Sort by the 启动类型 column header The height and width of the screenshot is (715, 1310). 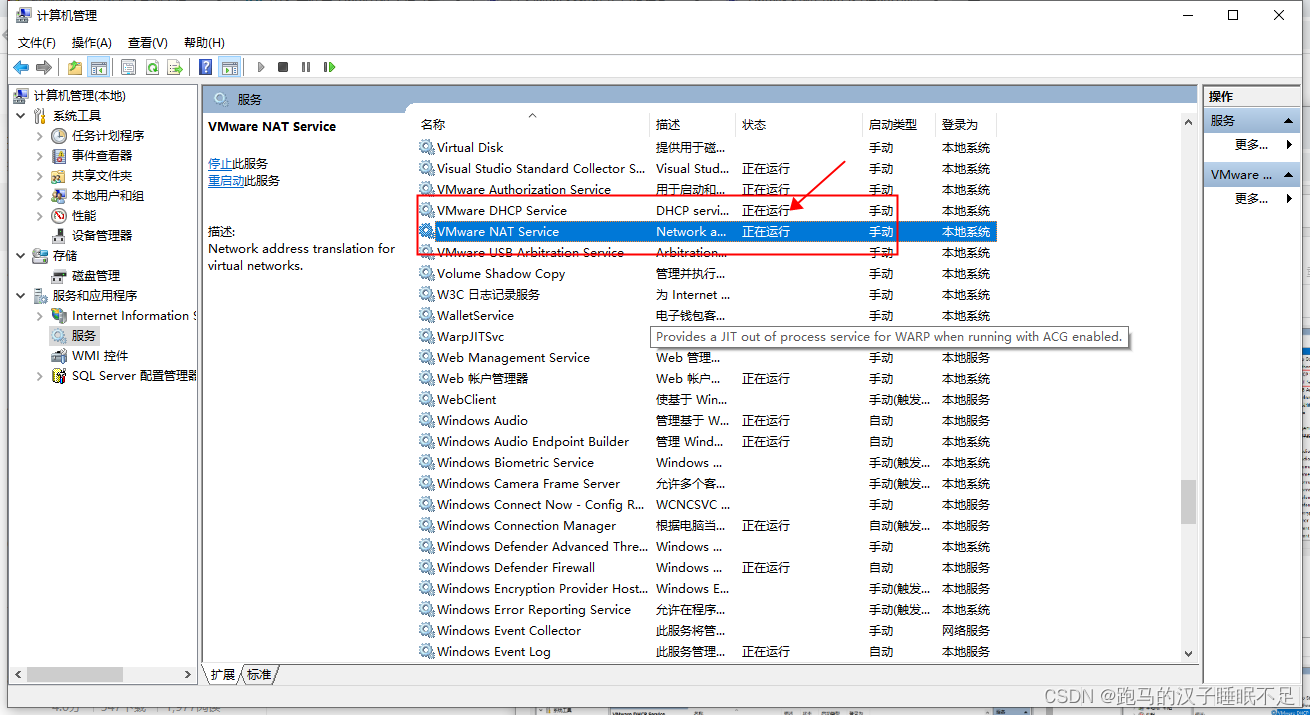(899, 124)
